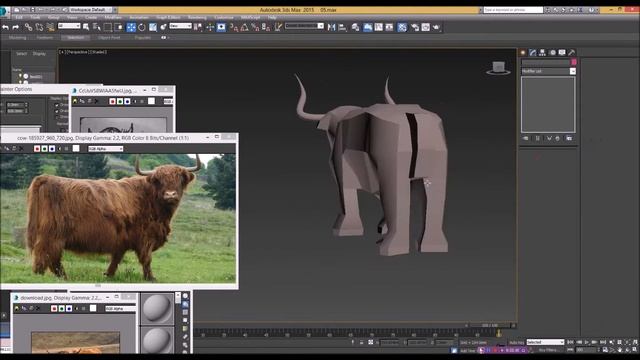Activate the Unlink Selection tool
This screenshot has height=360, width=640.
pos(39,27)
